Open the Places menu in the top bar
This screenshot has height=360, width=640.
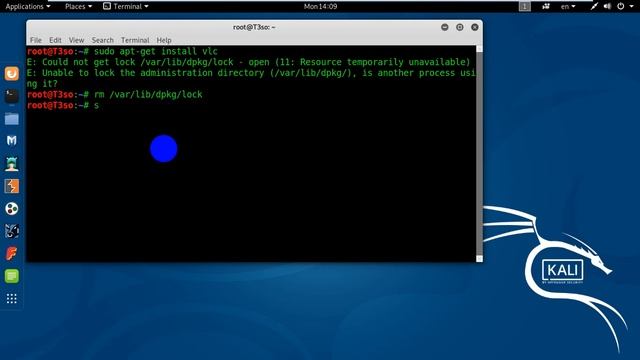[78, 6]
